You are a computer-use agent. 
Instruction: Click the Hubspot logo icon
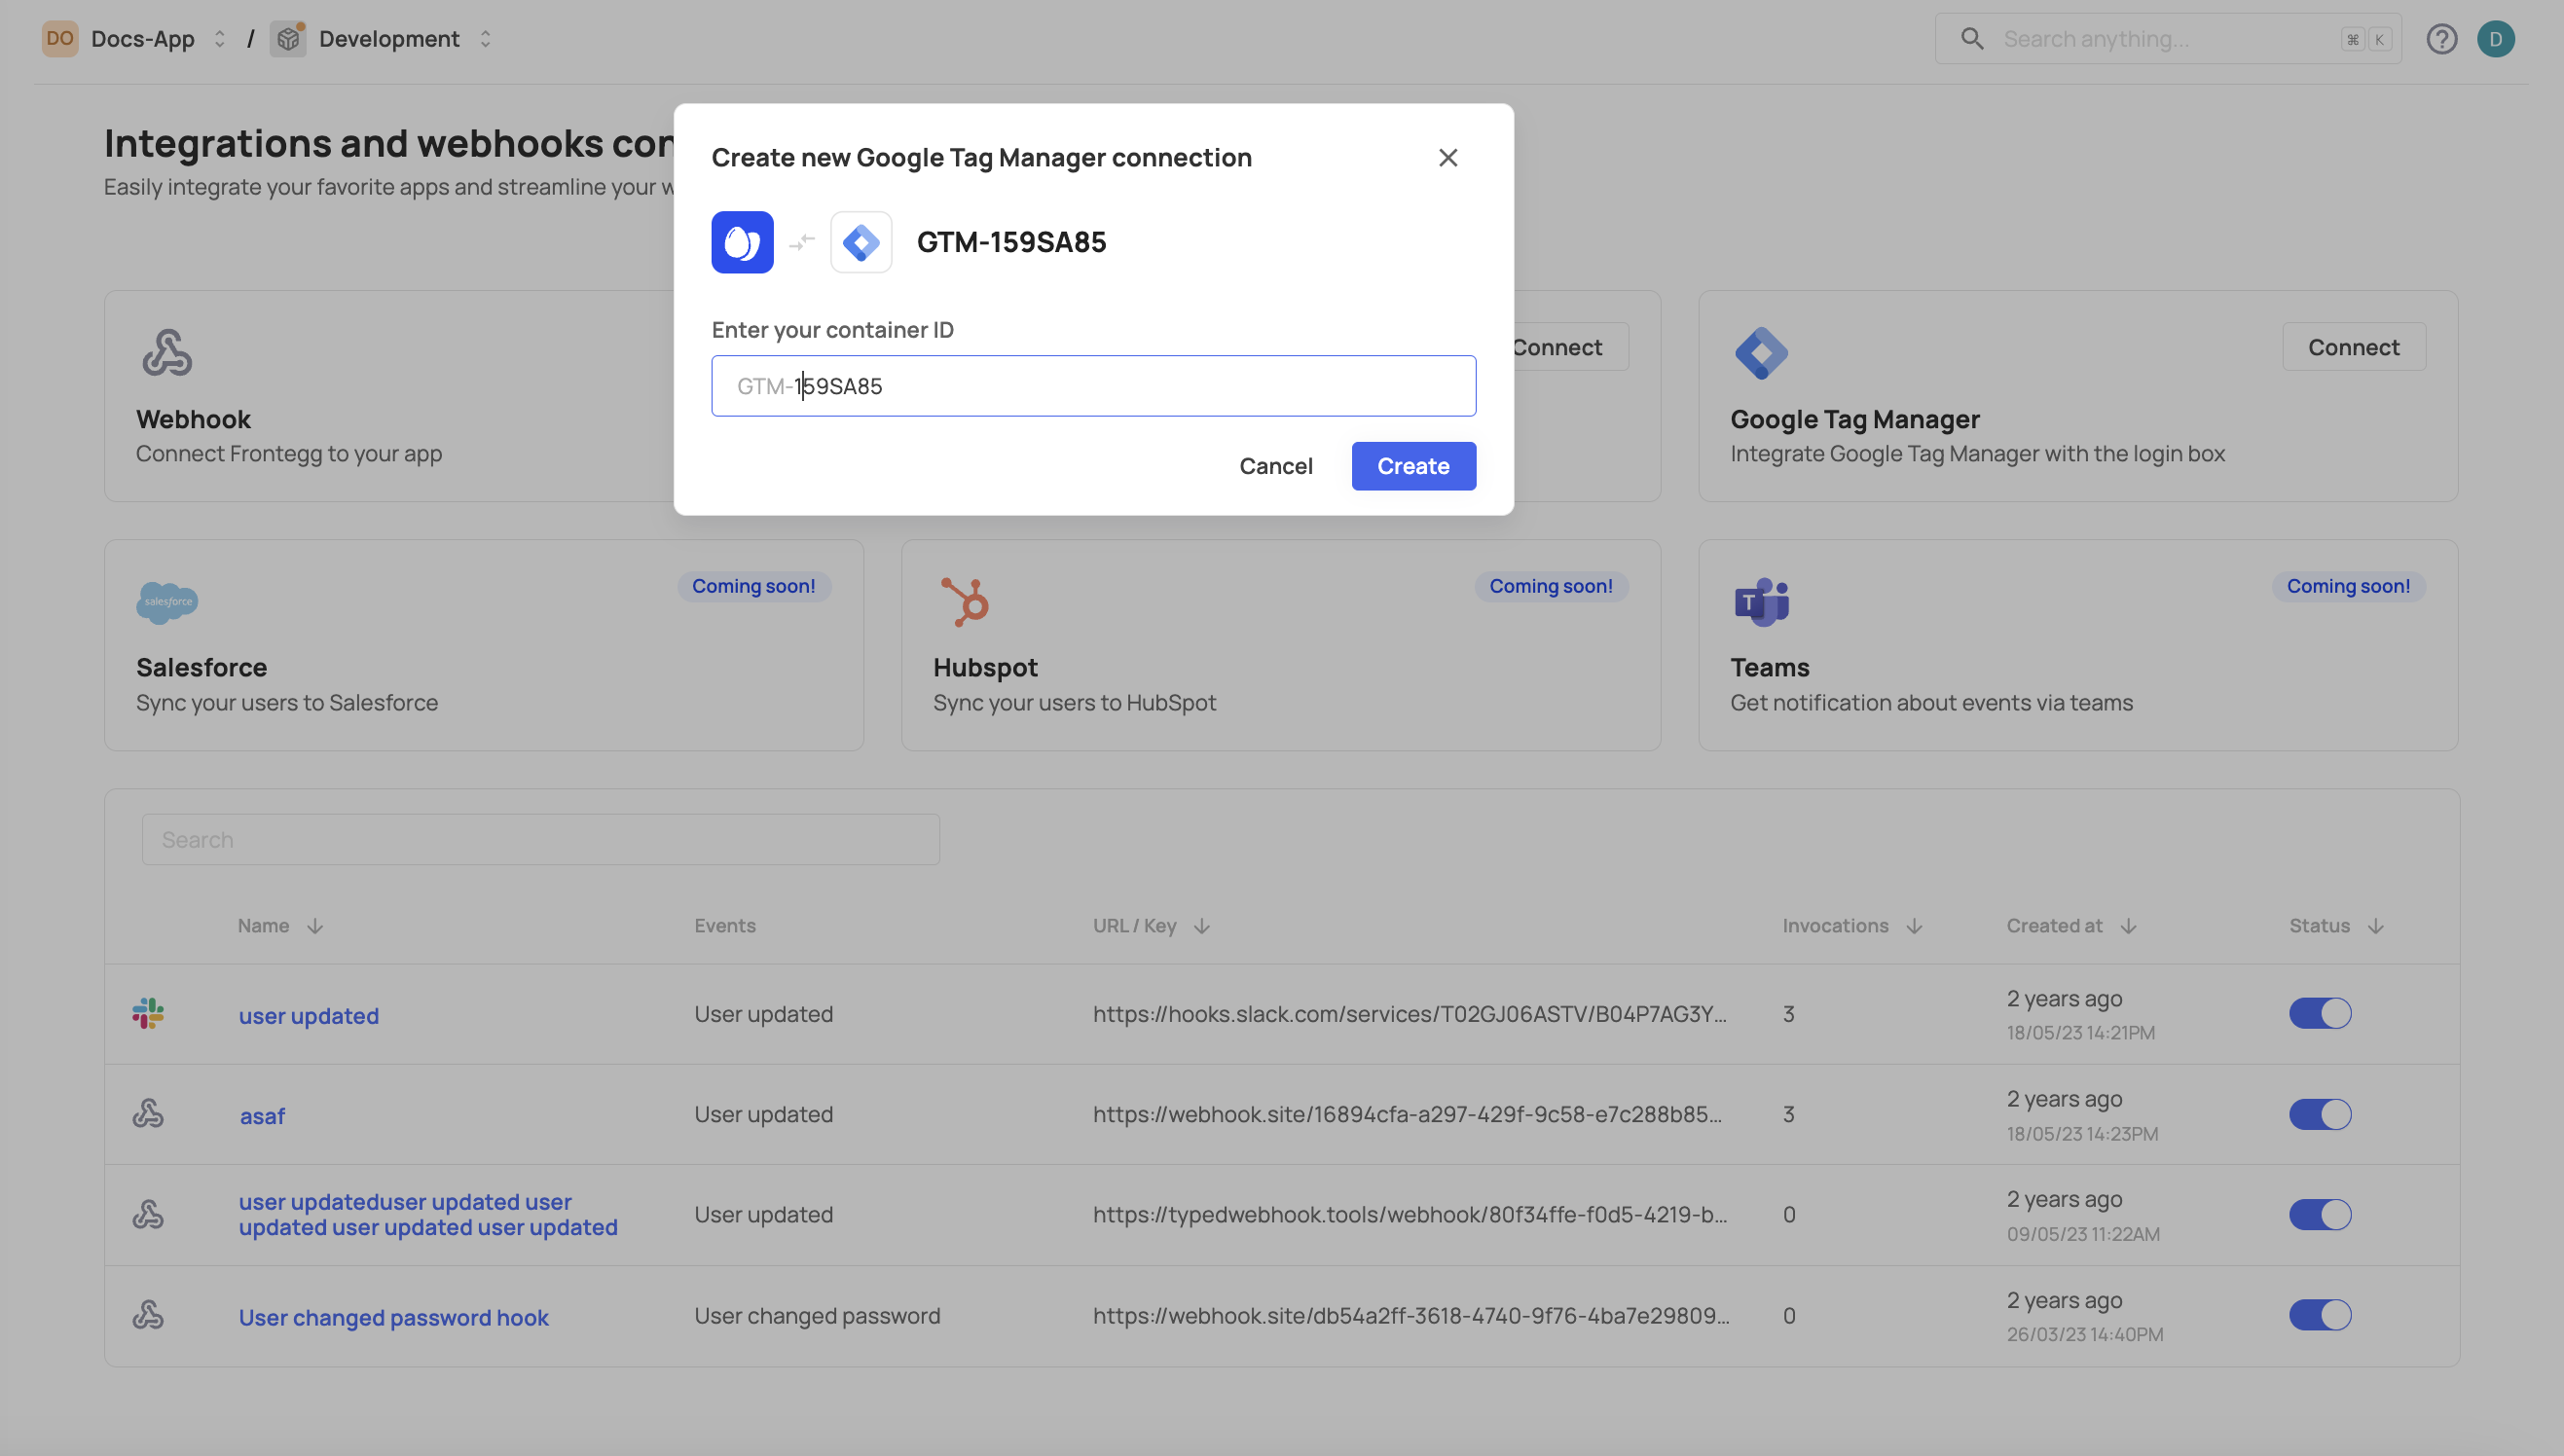964,601
